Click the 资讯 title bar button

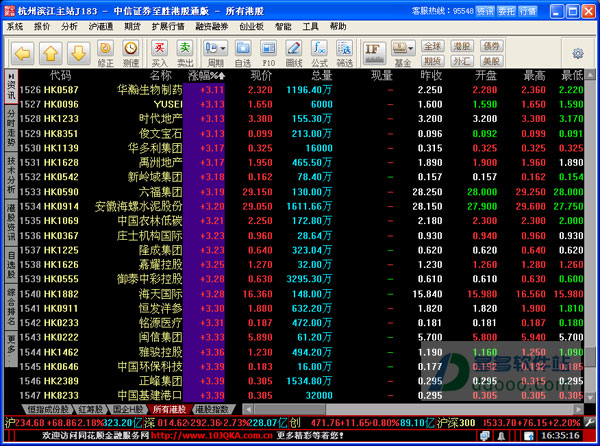(x=485, y=11)
